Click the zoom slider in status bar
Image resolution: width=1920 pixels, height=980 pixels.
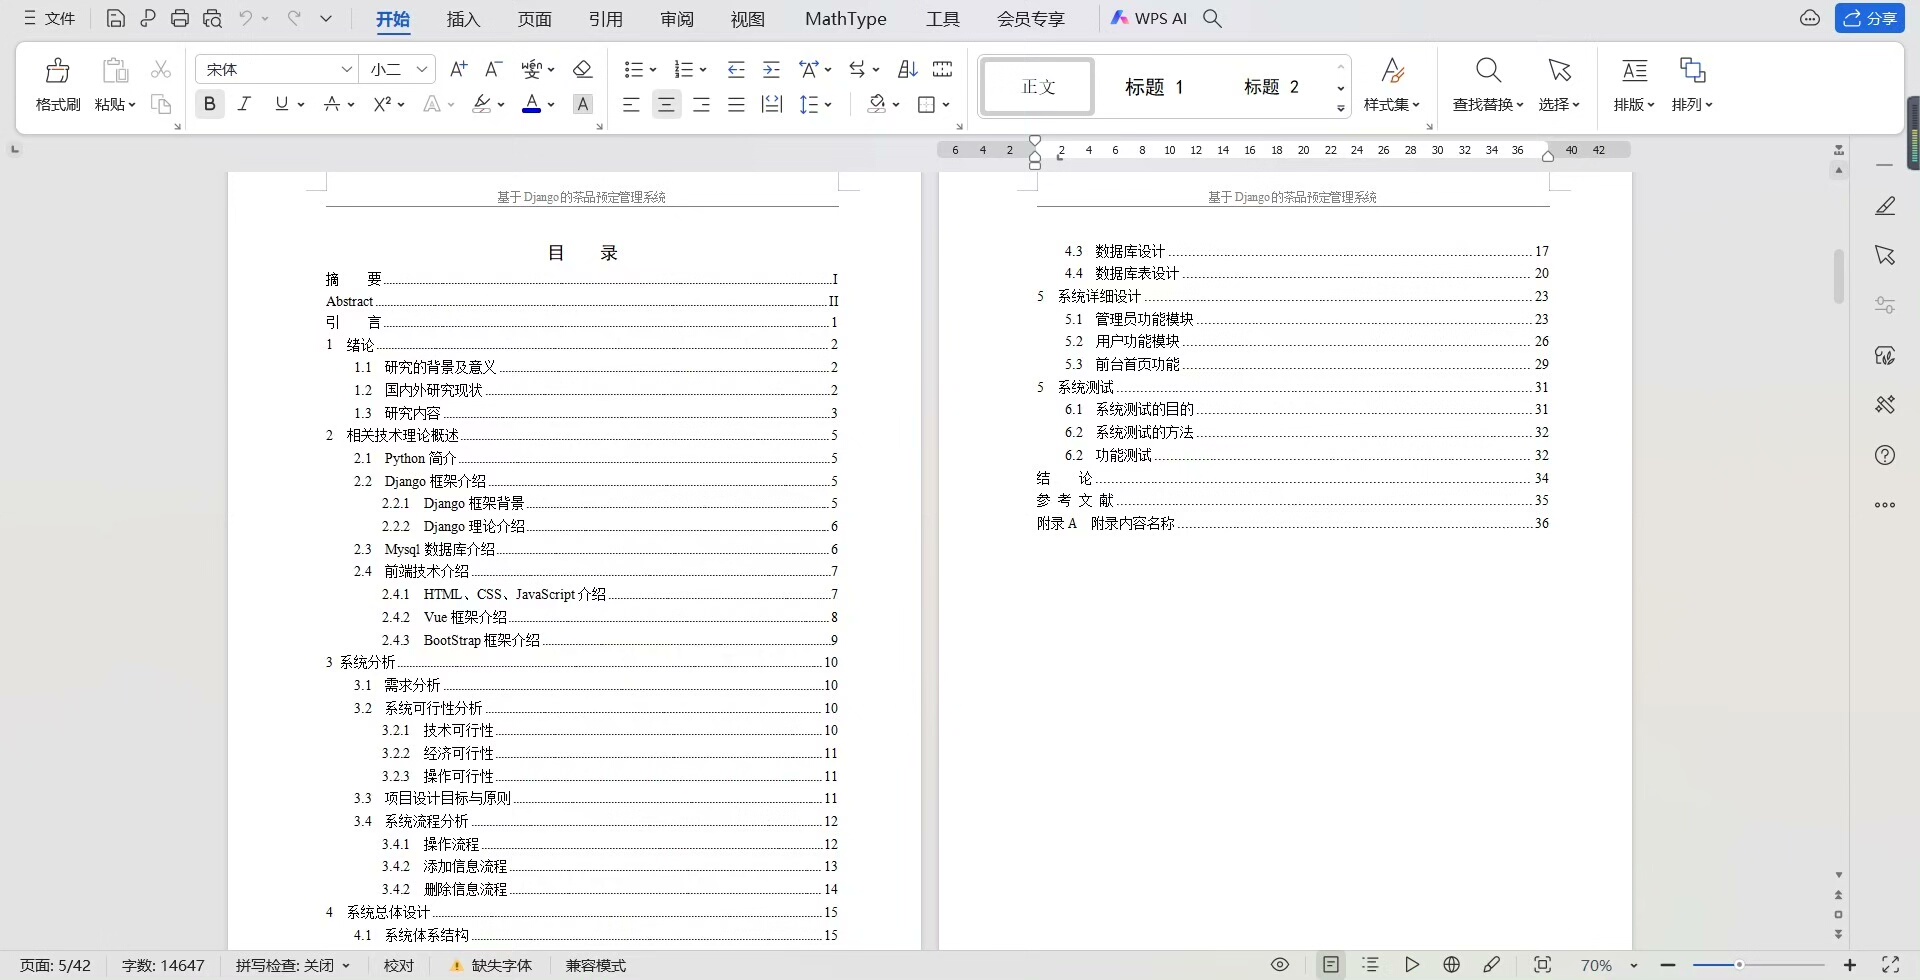1740,965
